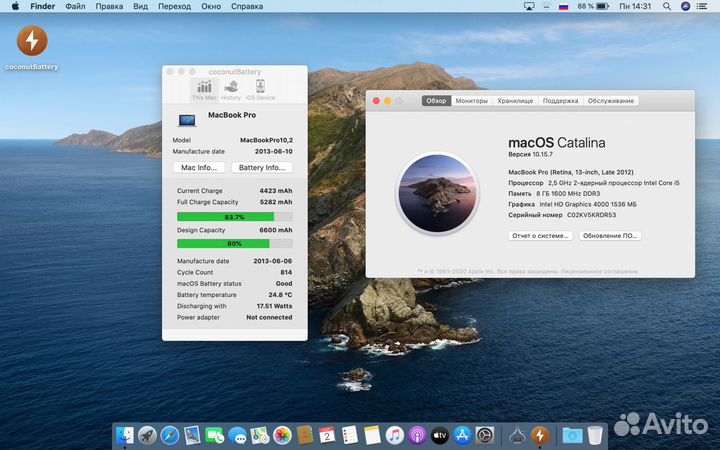Open the Окно menu

pos(211,6)
